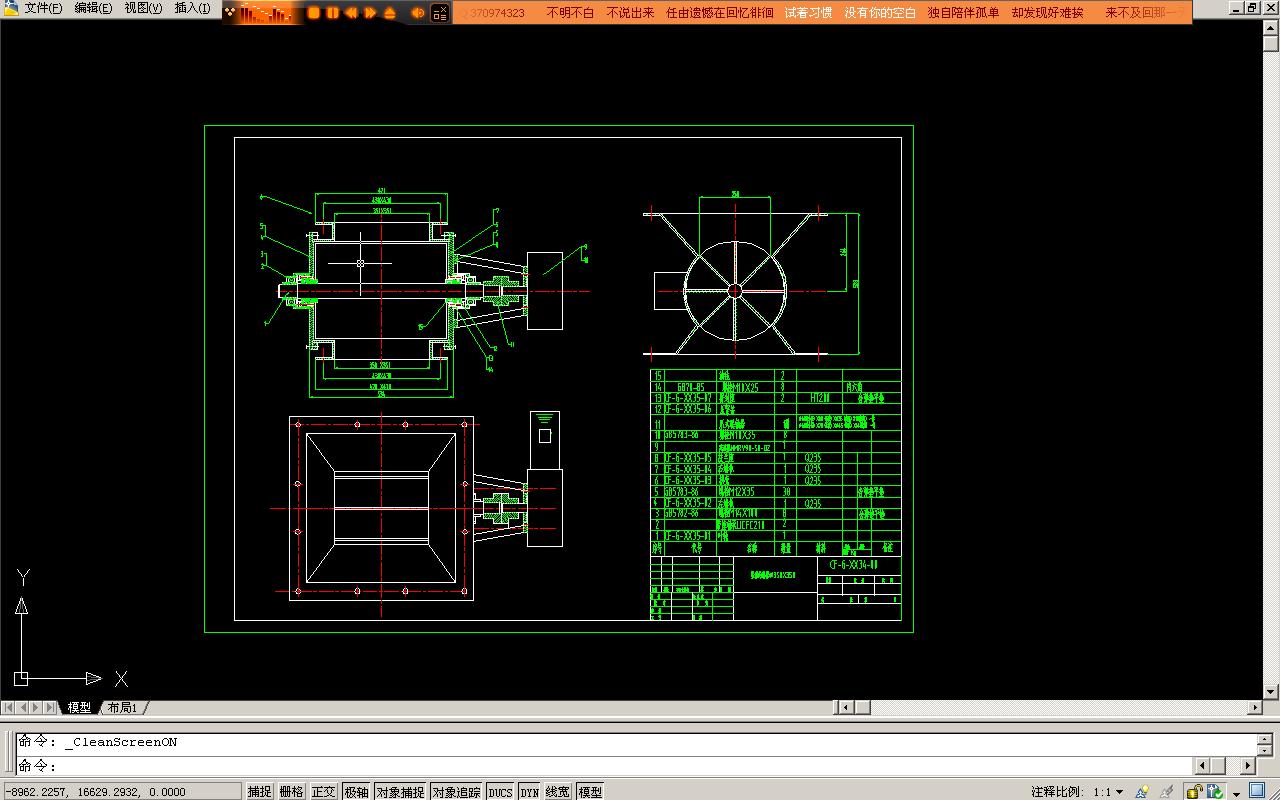
Task: Toggle 对象追踪 object snap tracking
Action: coord(456,791)
